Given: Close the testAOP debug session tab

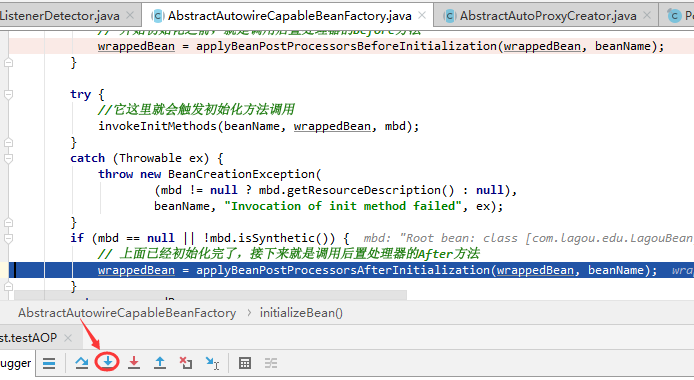Looking at the screenshot, I should (68, 338).
